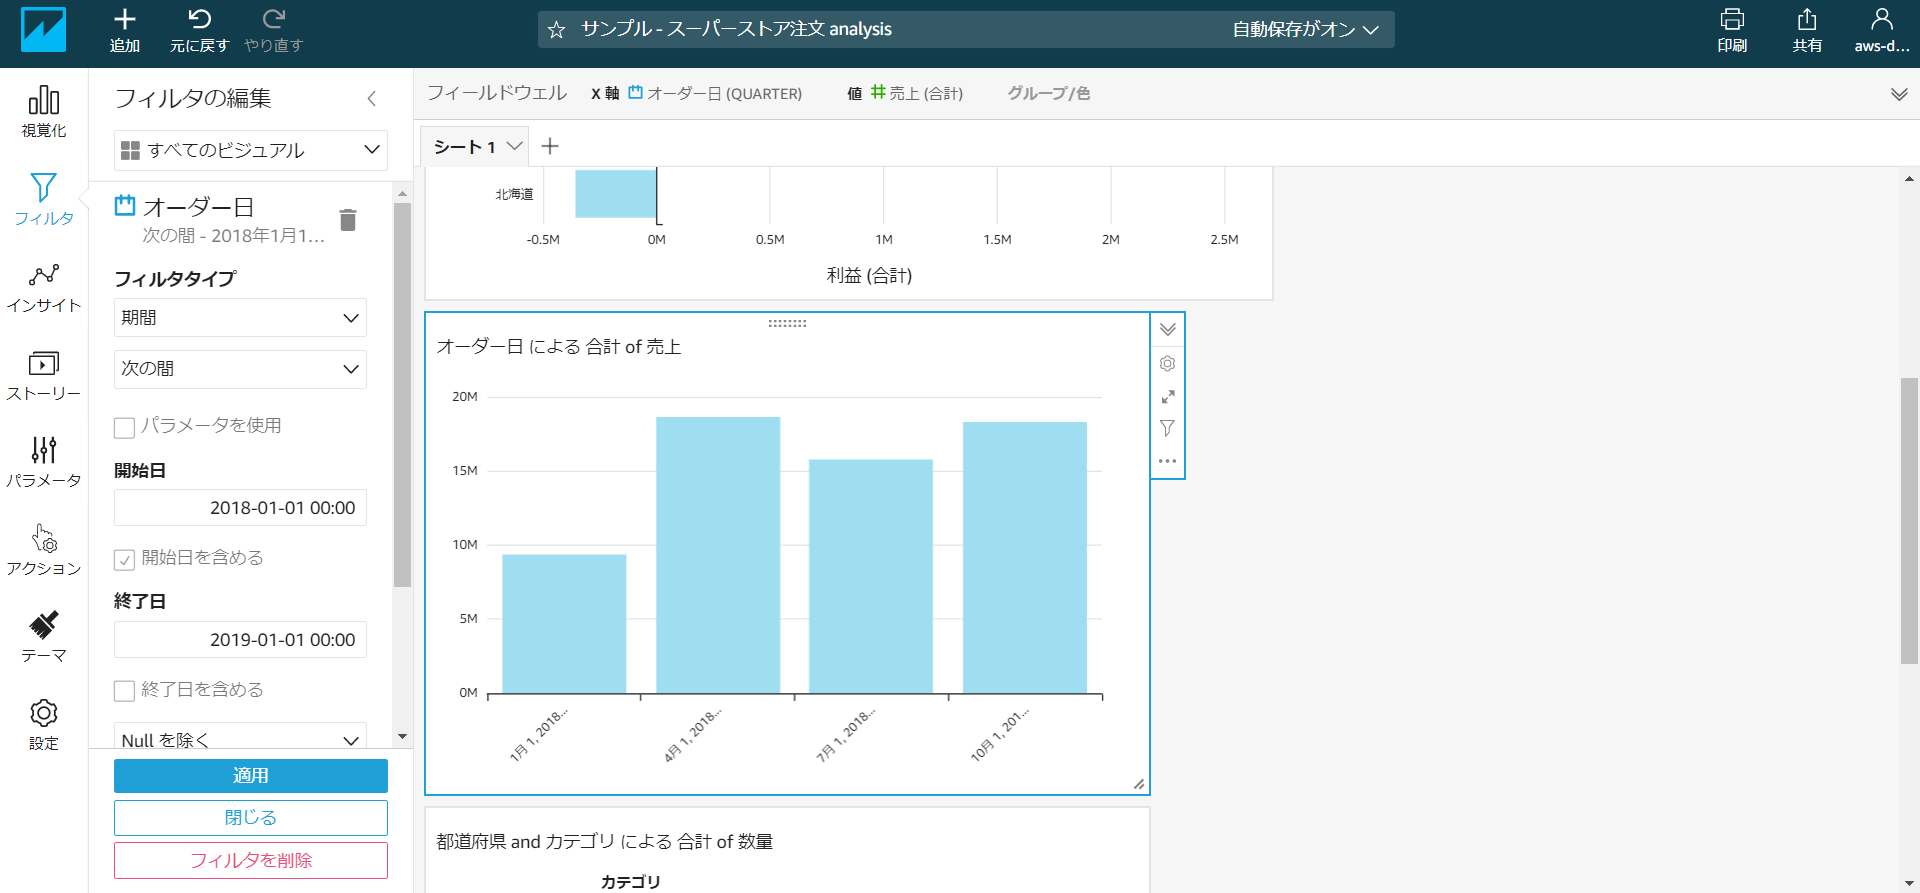Open the Null を除く dropdown
1920x893 pixels.
click(240, 737)
